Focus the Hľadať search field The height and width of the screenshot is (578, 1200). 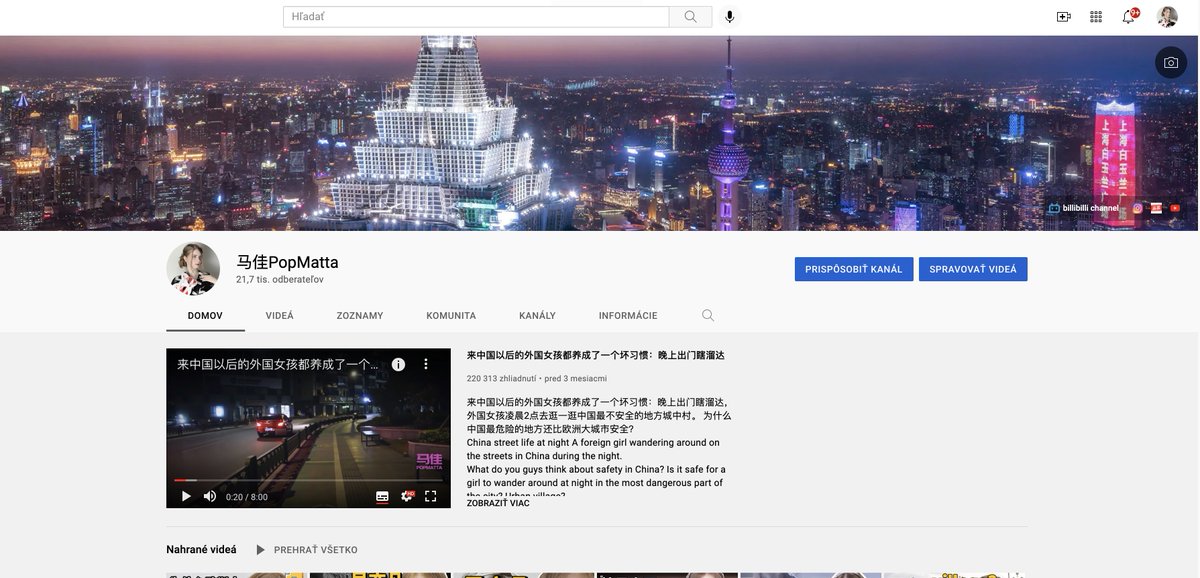476,17
